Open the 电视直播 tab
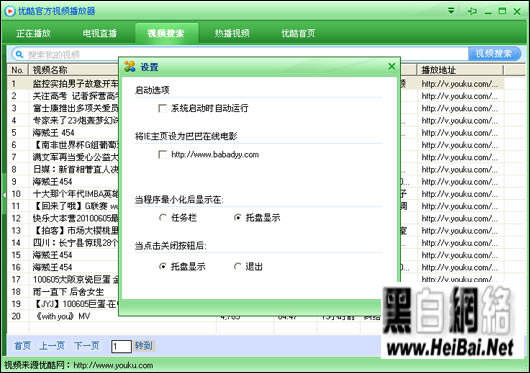530x373 pixels. pos(100,33)
